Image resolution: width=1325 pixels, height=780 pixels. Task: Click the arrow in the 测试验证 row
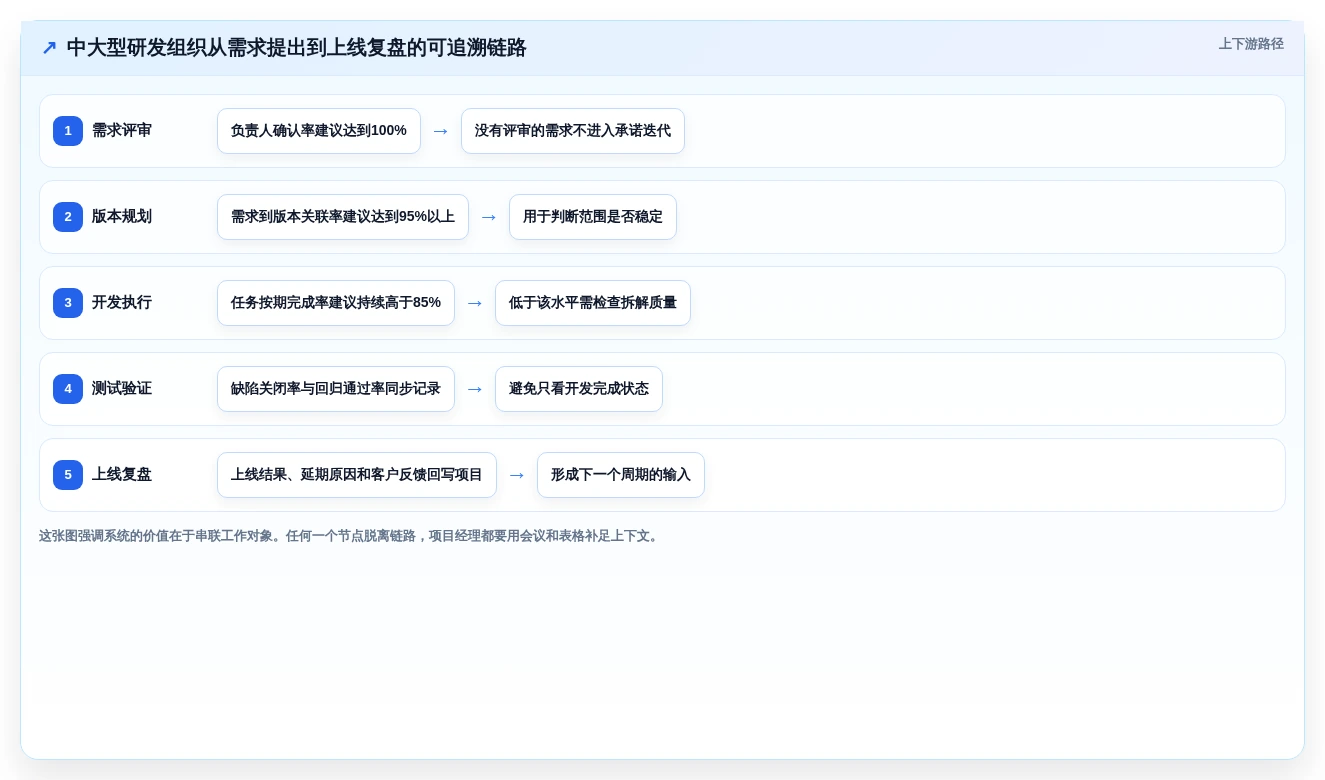(x=475, y=389)
